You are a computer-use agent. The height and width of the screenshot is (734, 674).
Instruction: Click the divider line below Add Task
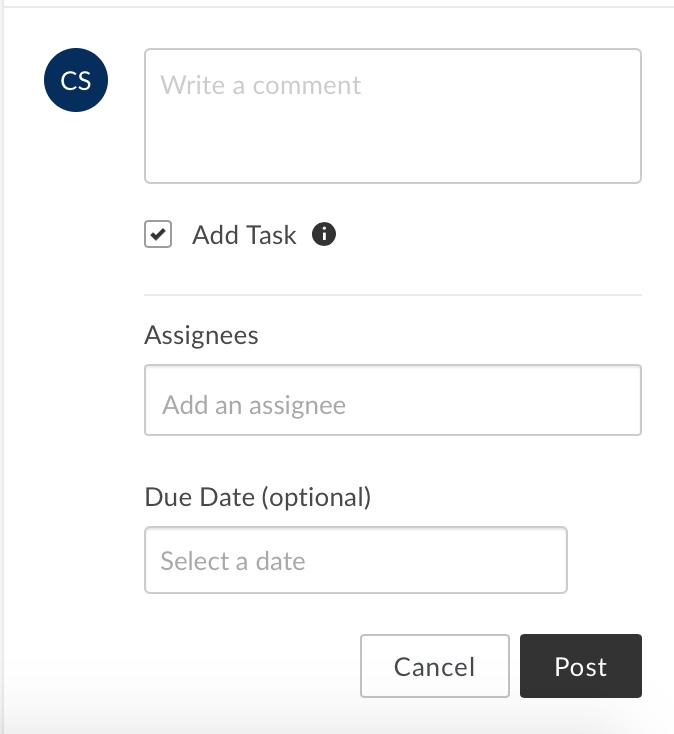[393, 295]
